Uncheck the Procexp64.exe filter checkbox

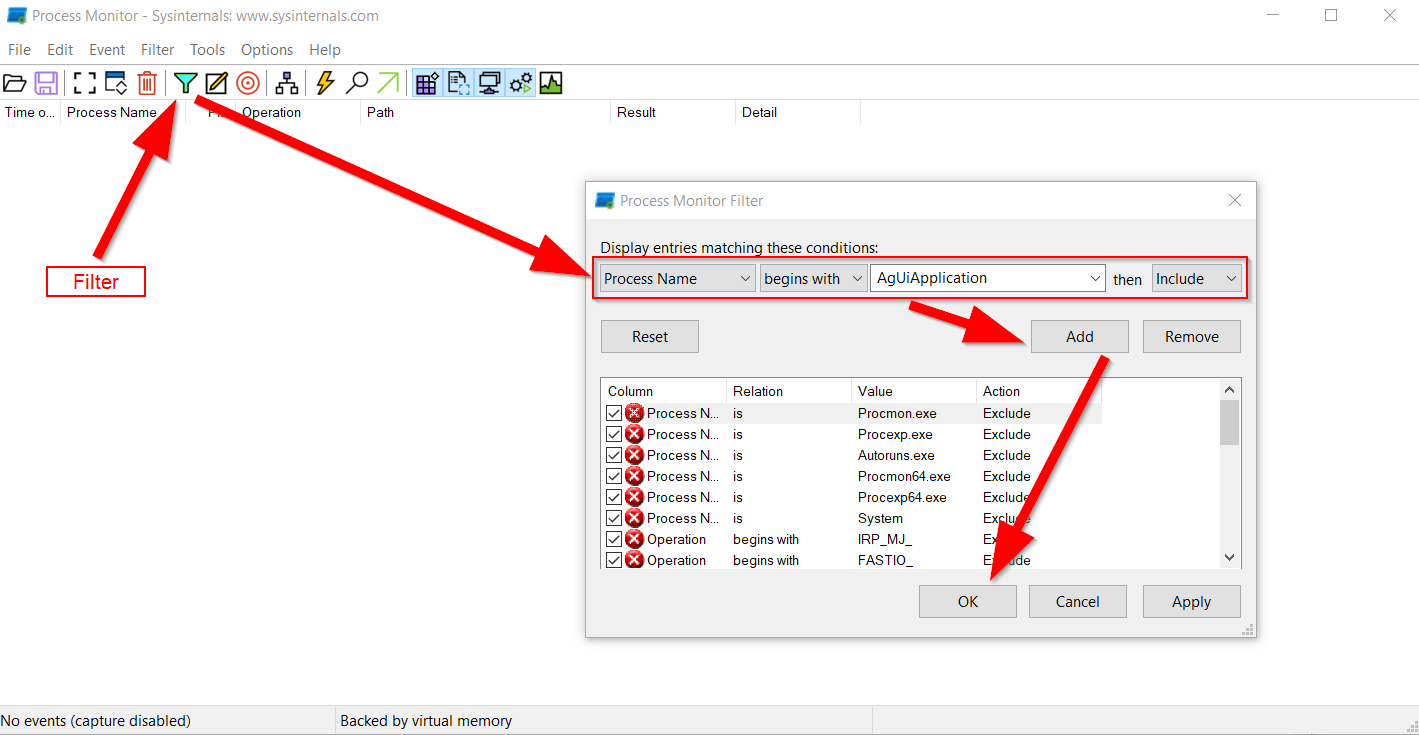pyautogui.click(x=614, y=497)
